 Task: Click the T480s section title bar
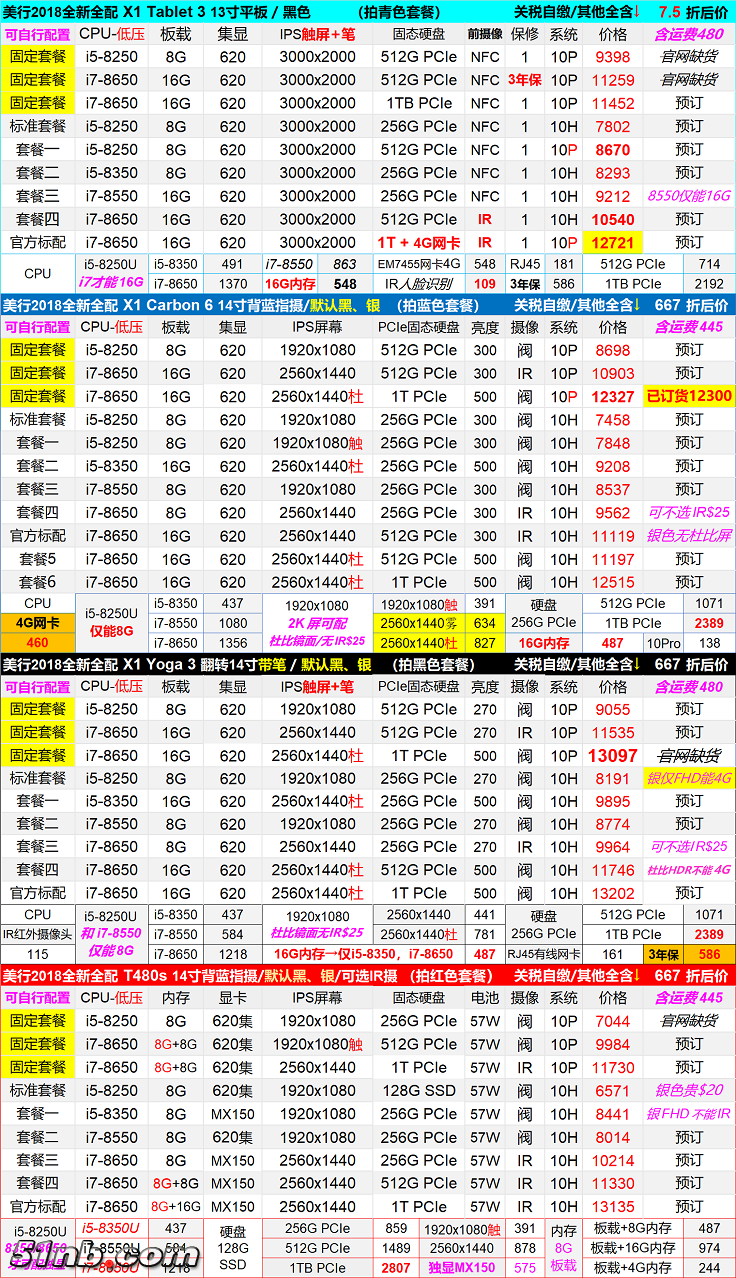click(x=368, y=975)
